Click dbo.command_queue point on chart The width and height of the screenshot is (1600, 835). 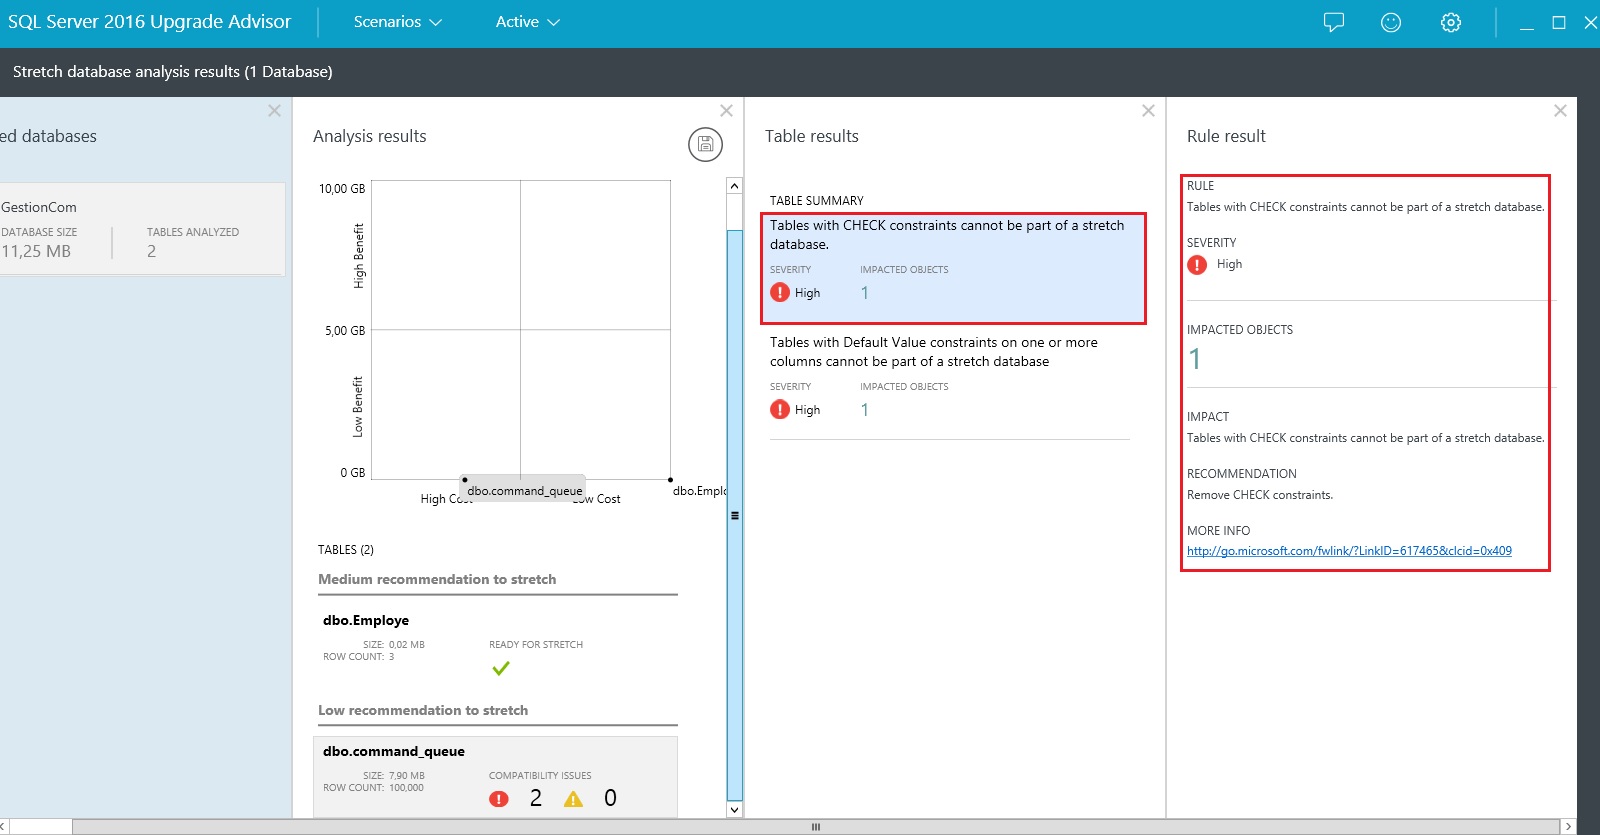(x=465, y=480)
